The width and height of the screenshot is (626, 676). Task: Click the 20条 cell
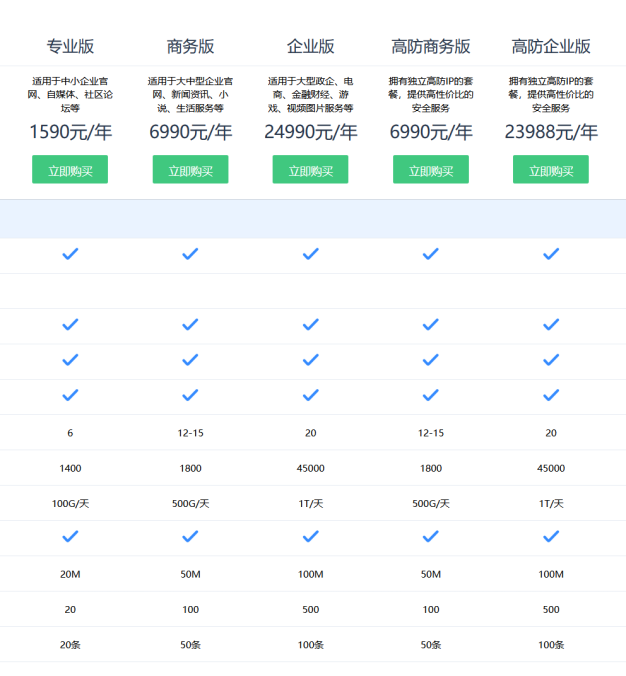coord(70,645)
